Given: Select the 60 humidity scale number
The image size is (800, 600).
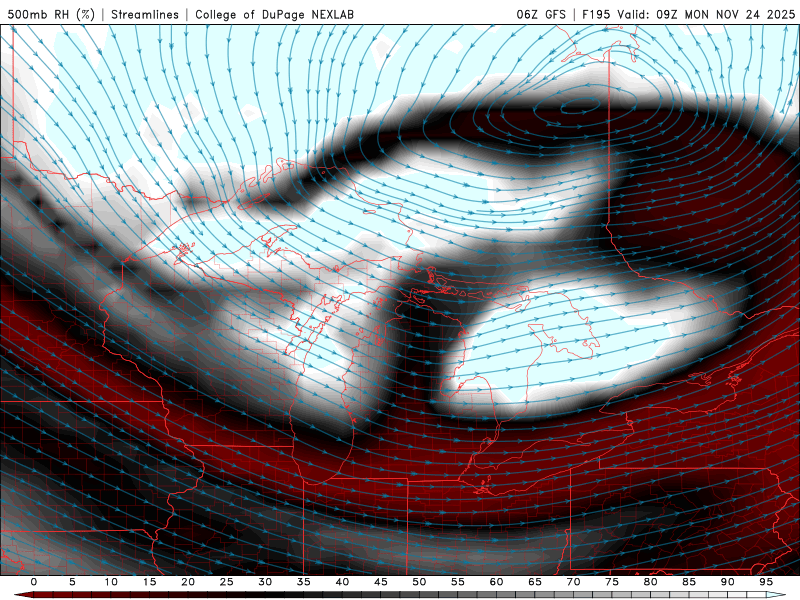Looking at the screenshot, I should point(496,582).
